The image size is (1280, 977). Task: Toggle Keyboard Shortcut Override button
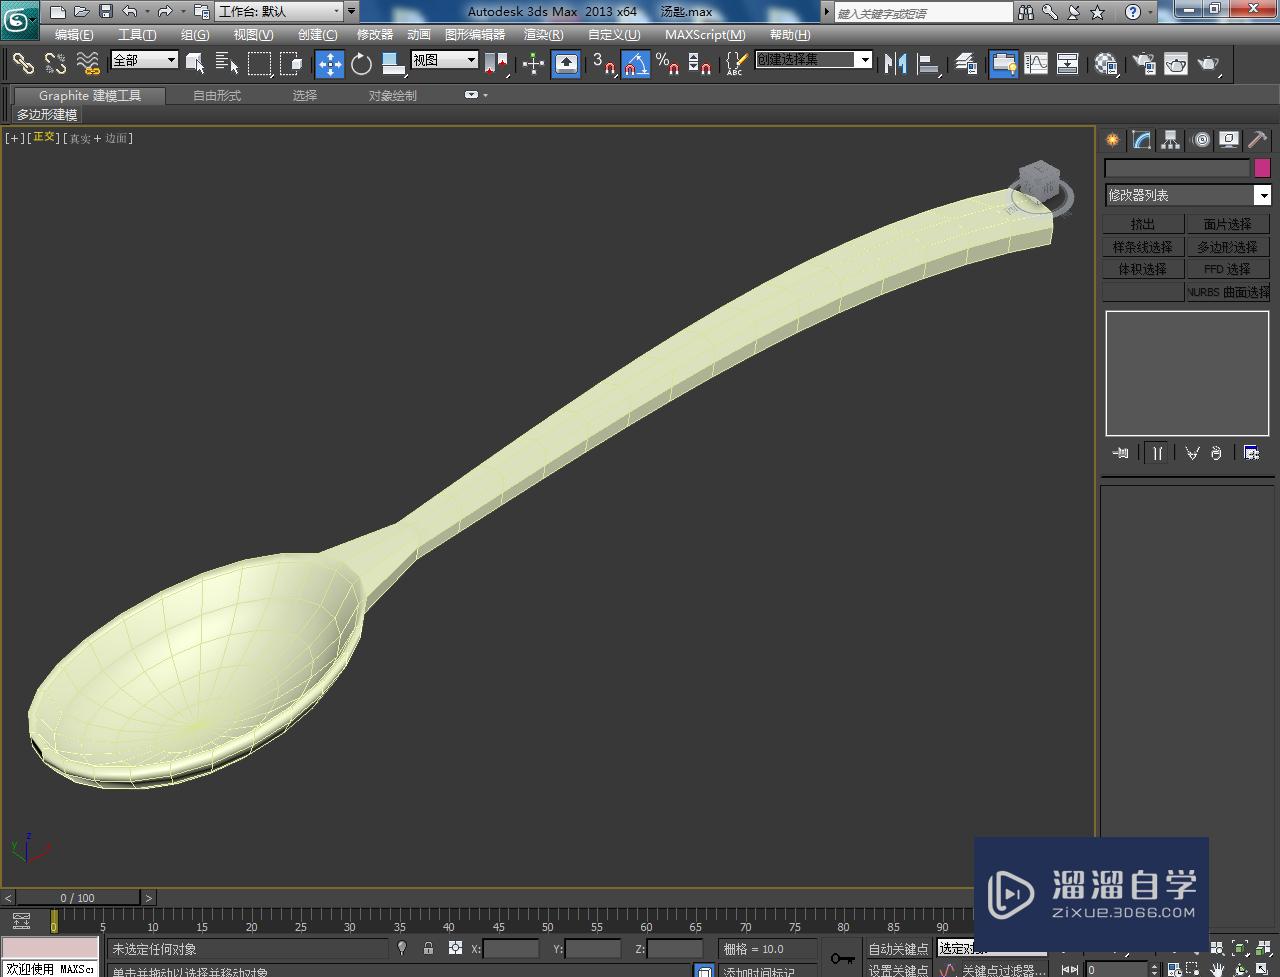tap(566, 64)
